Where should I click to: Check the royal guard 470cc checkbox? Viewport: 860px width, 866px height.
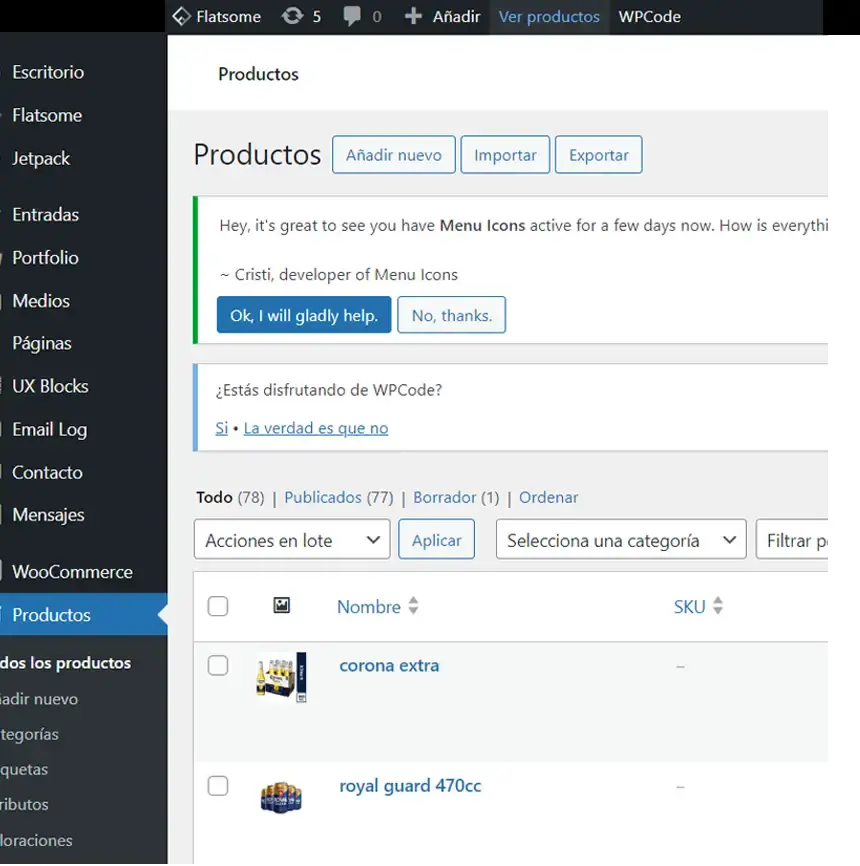tap(218, 786)
